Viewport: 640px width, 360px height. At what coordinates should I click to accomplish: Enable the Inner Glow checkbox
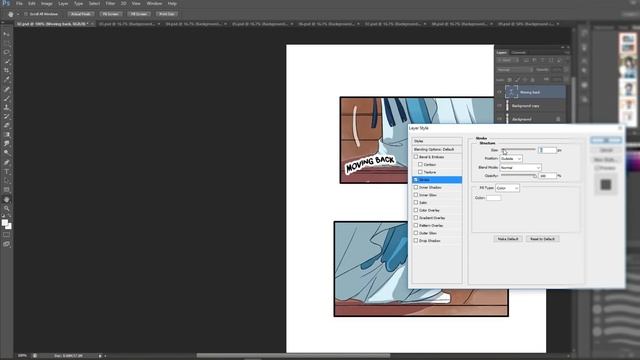[416, 195]
